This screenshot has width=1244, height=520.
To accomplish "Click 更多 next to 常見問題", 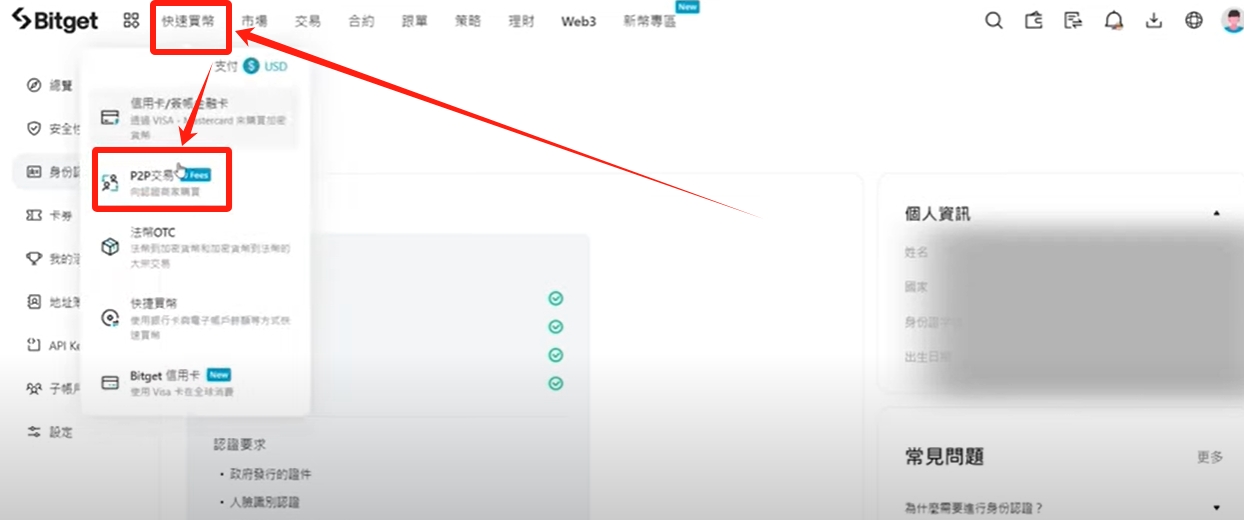I will pos(1210,457).
